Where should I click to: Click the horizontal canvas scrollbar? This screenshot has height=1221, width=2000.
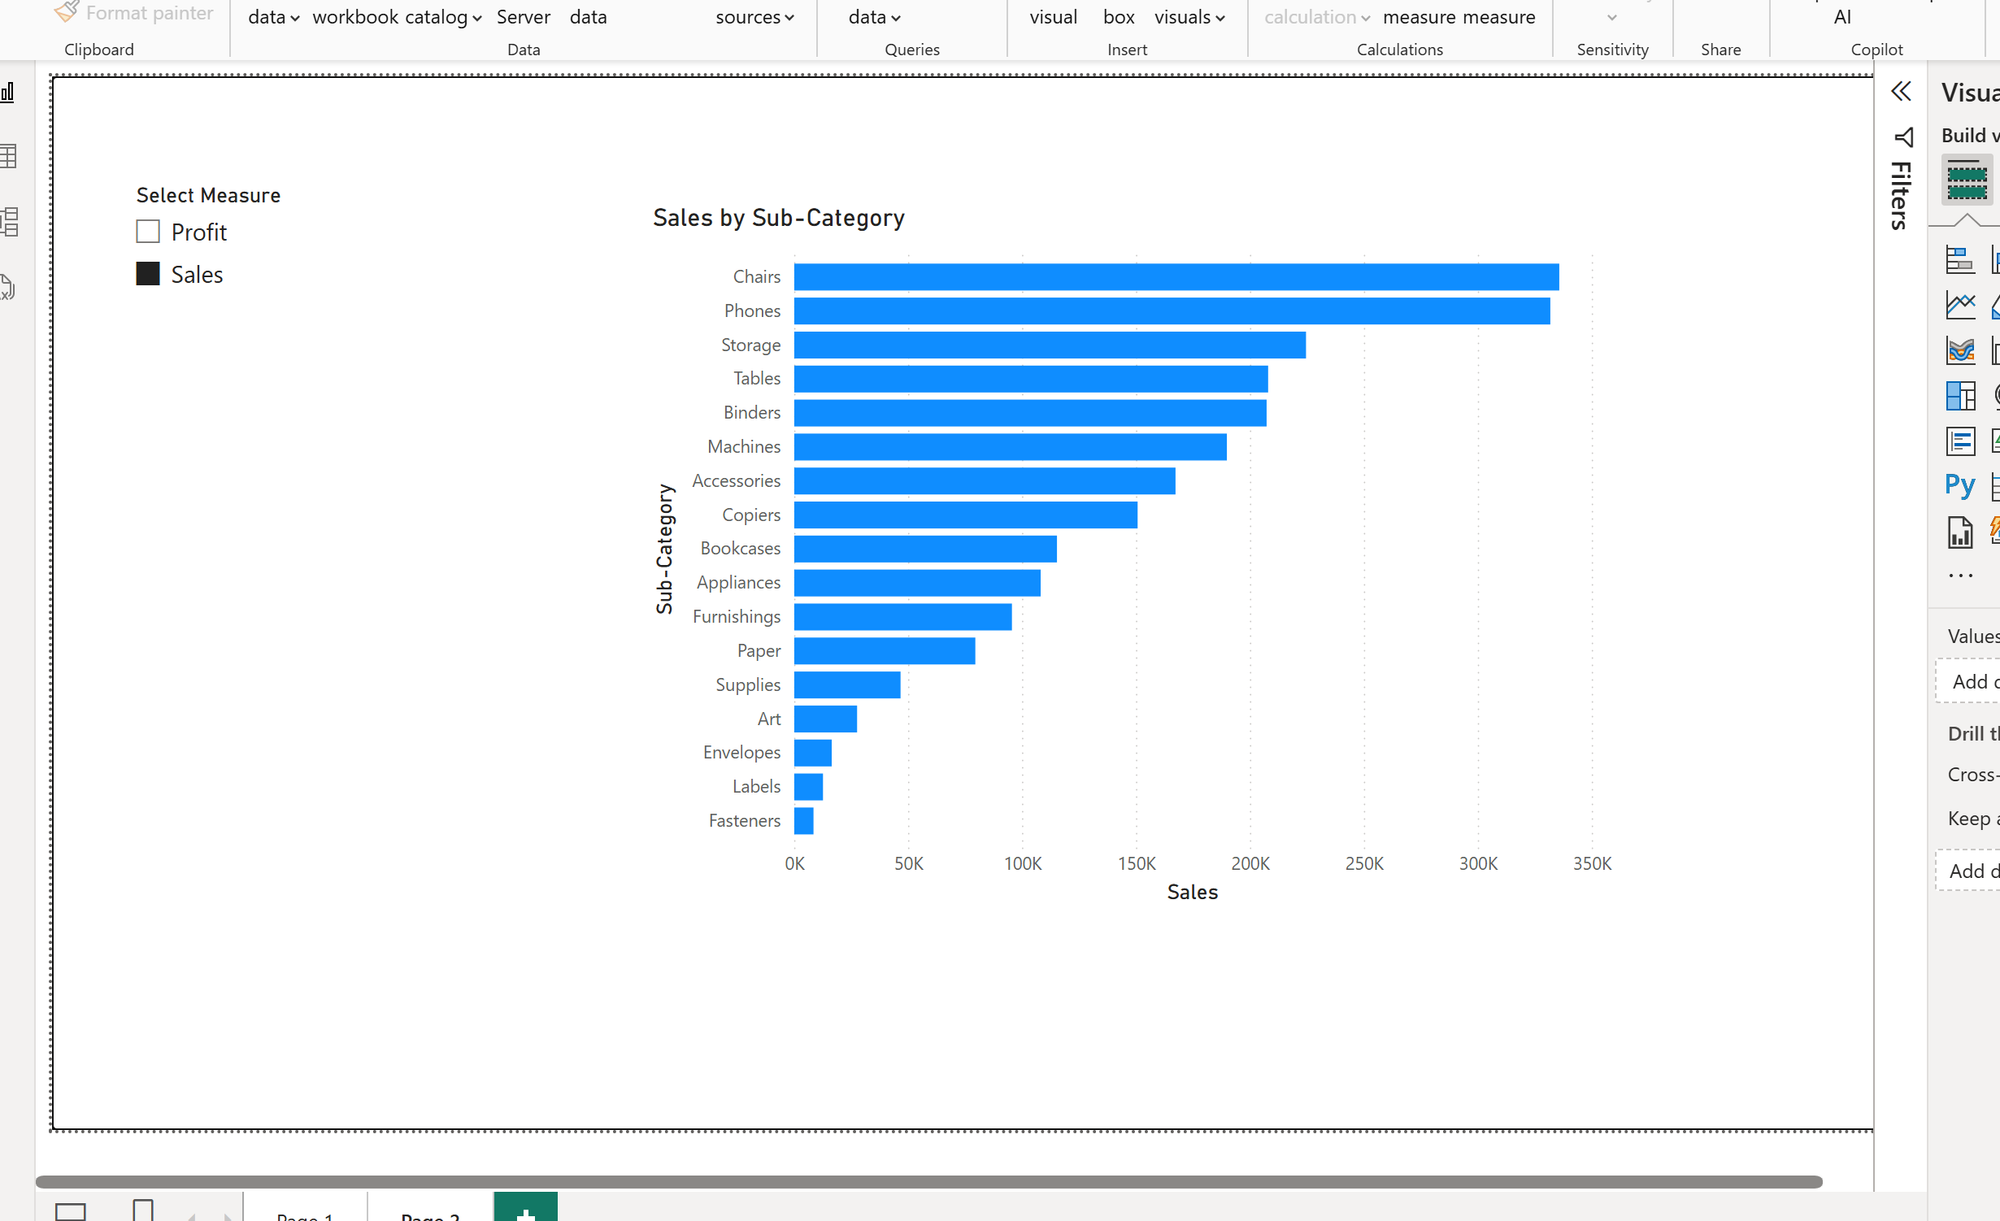pyautogui.click(x=928, y=1182)
